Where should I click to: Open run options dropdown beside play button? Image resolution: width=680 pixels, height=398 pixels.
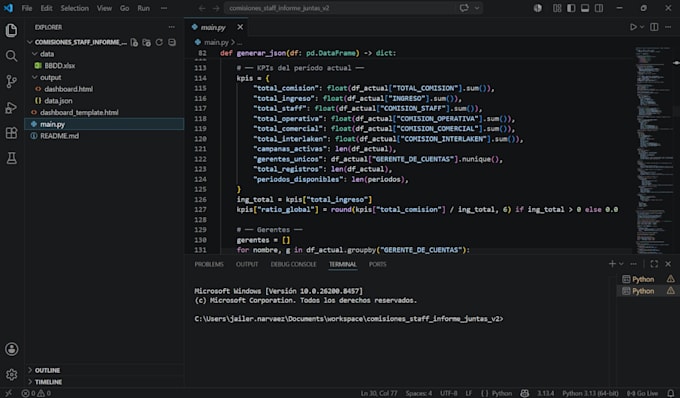642,27
